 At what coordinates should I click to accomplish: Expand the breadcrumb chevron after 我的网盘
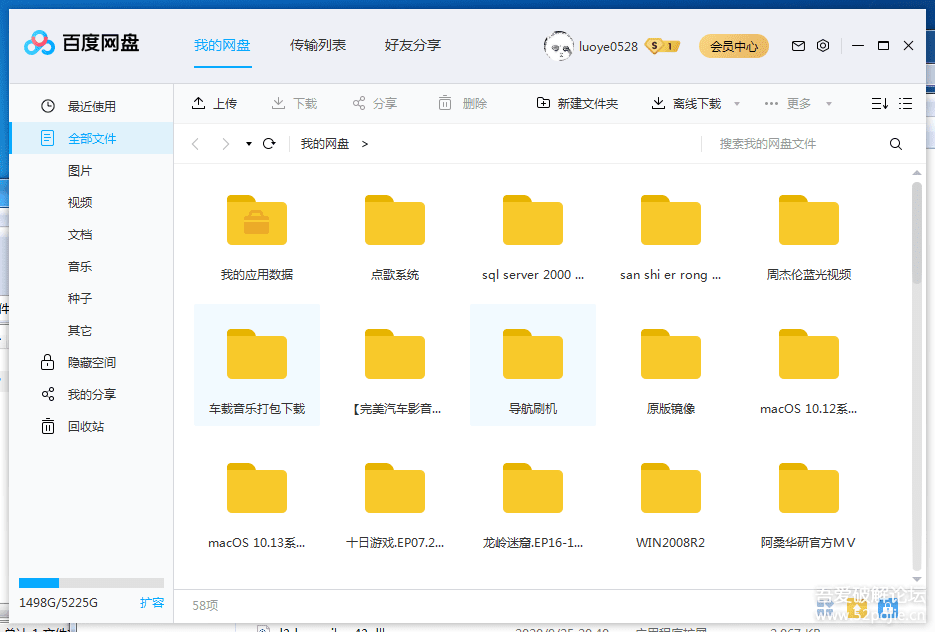(365, 144)
